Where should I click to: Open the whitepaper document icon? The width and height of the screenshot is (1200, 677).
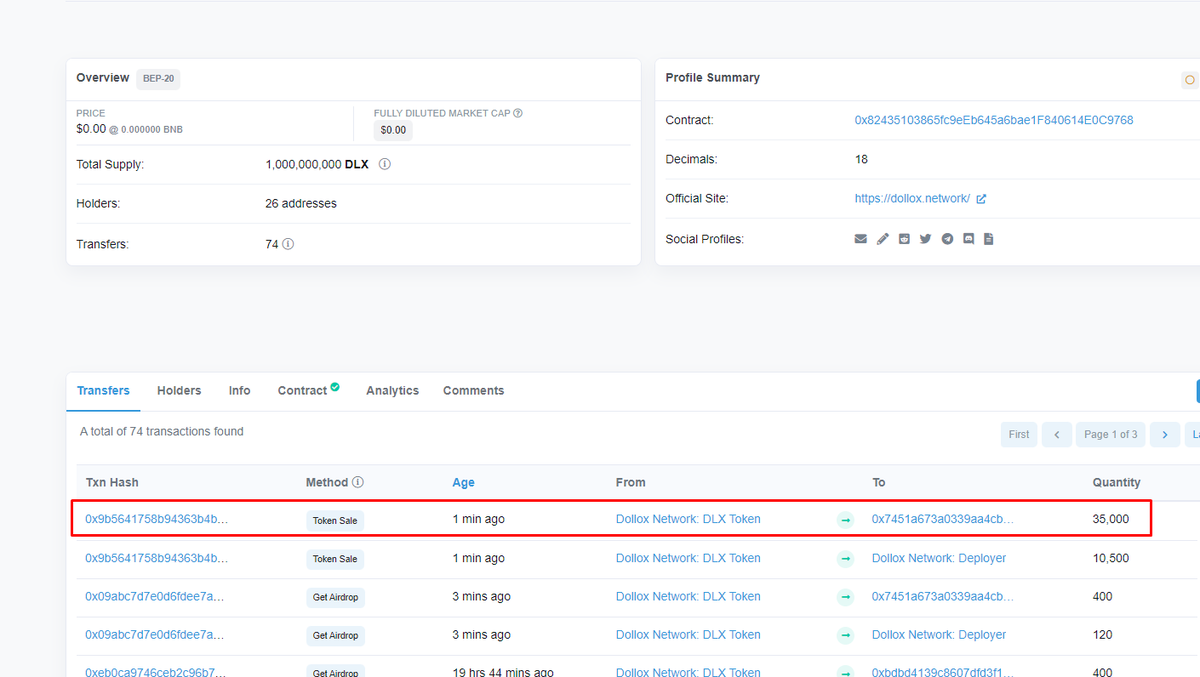pyautogui.click(x=988, y=239)
